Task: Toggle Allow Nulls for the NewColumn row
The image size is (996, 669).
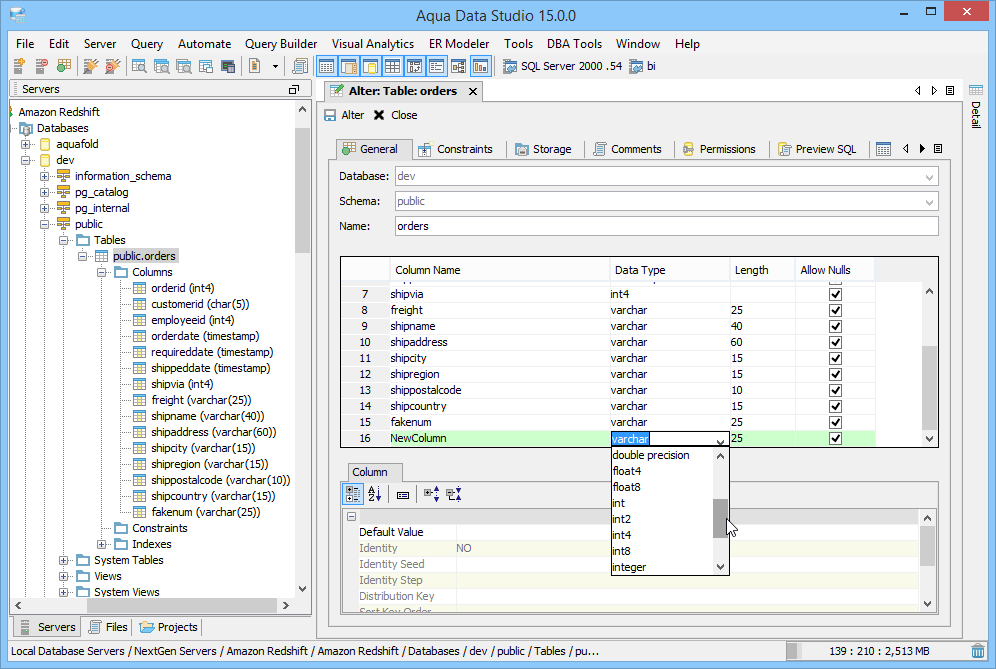Action: click(x=835, y=438)
